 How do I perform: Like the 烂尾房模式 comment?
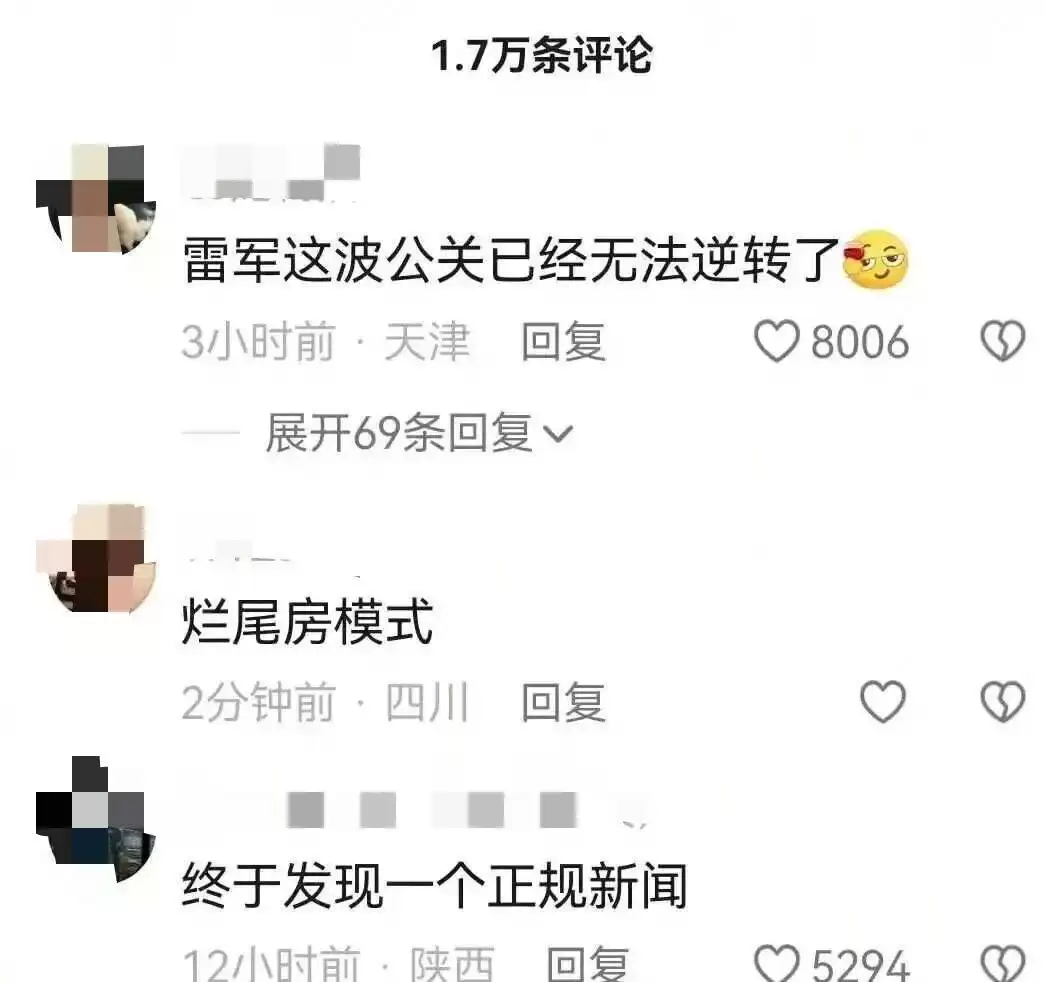click(883, 701)
